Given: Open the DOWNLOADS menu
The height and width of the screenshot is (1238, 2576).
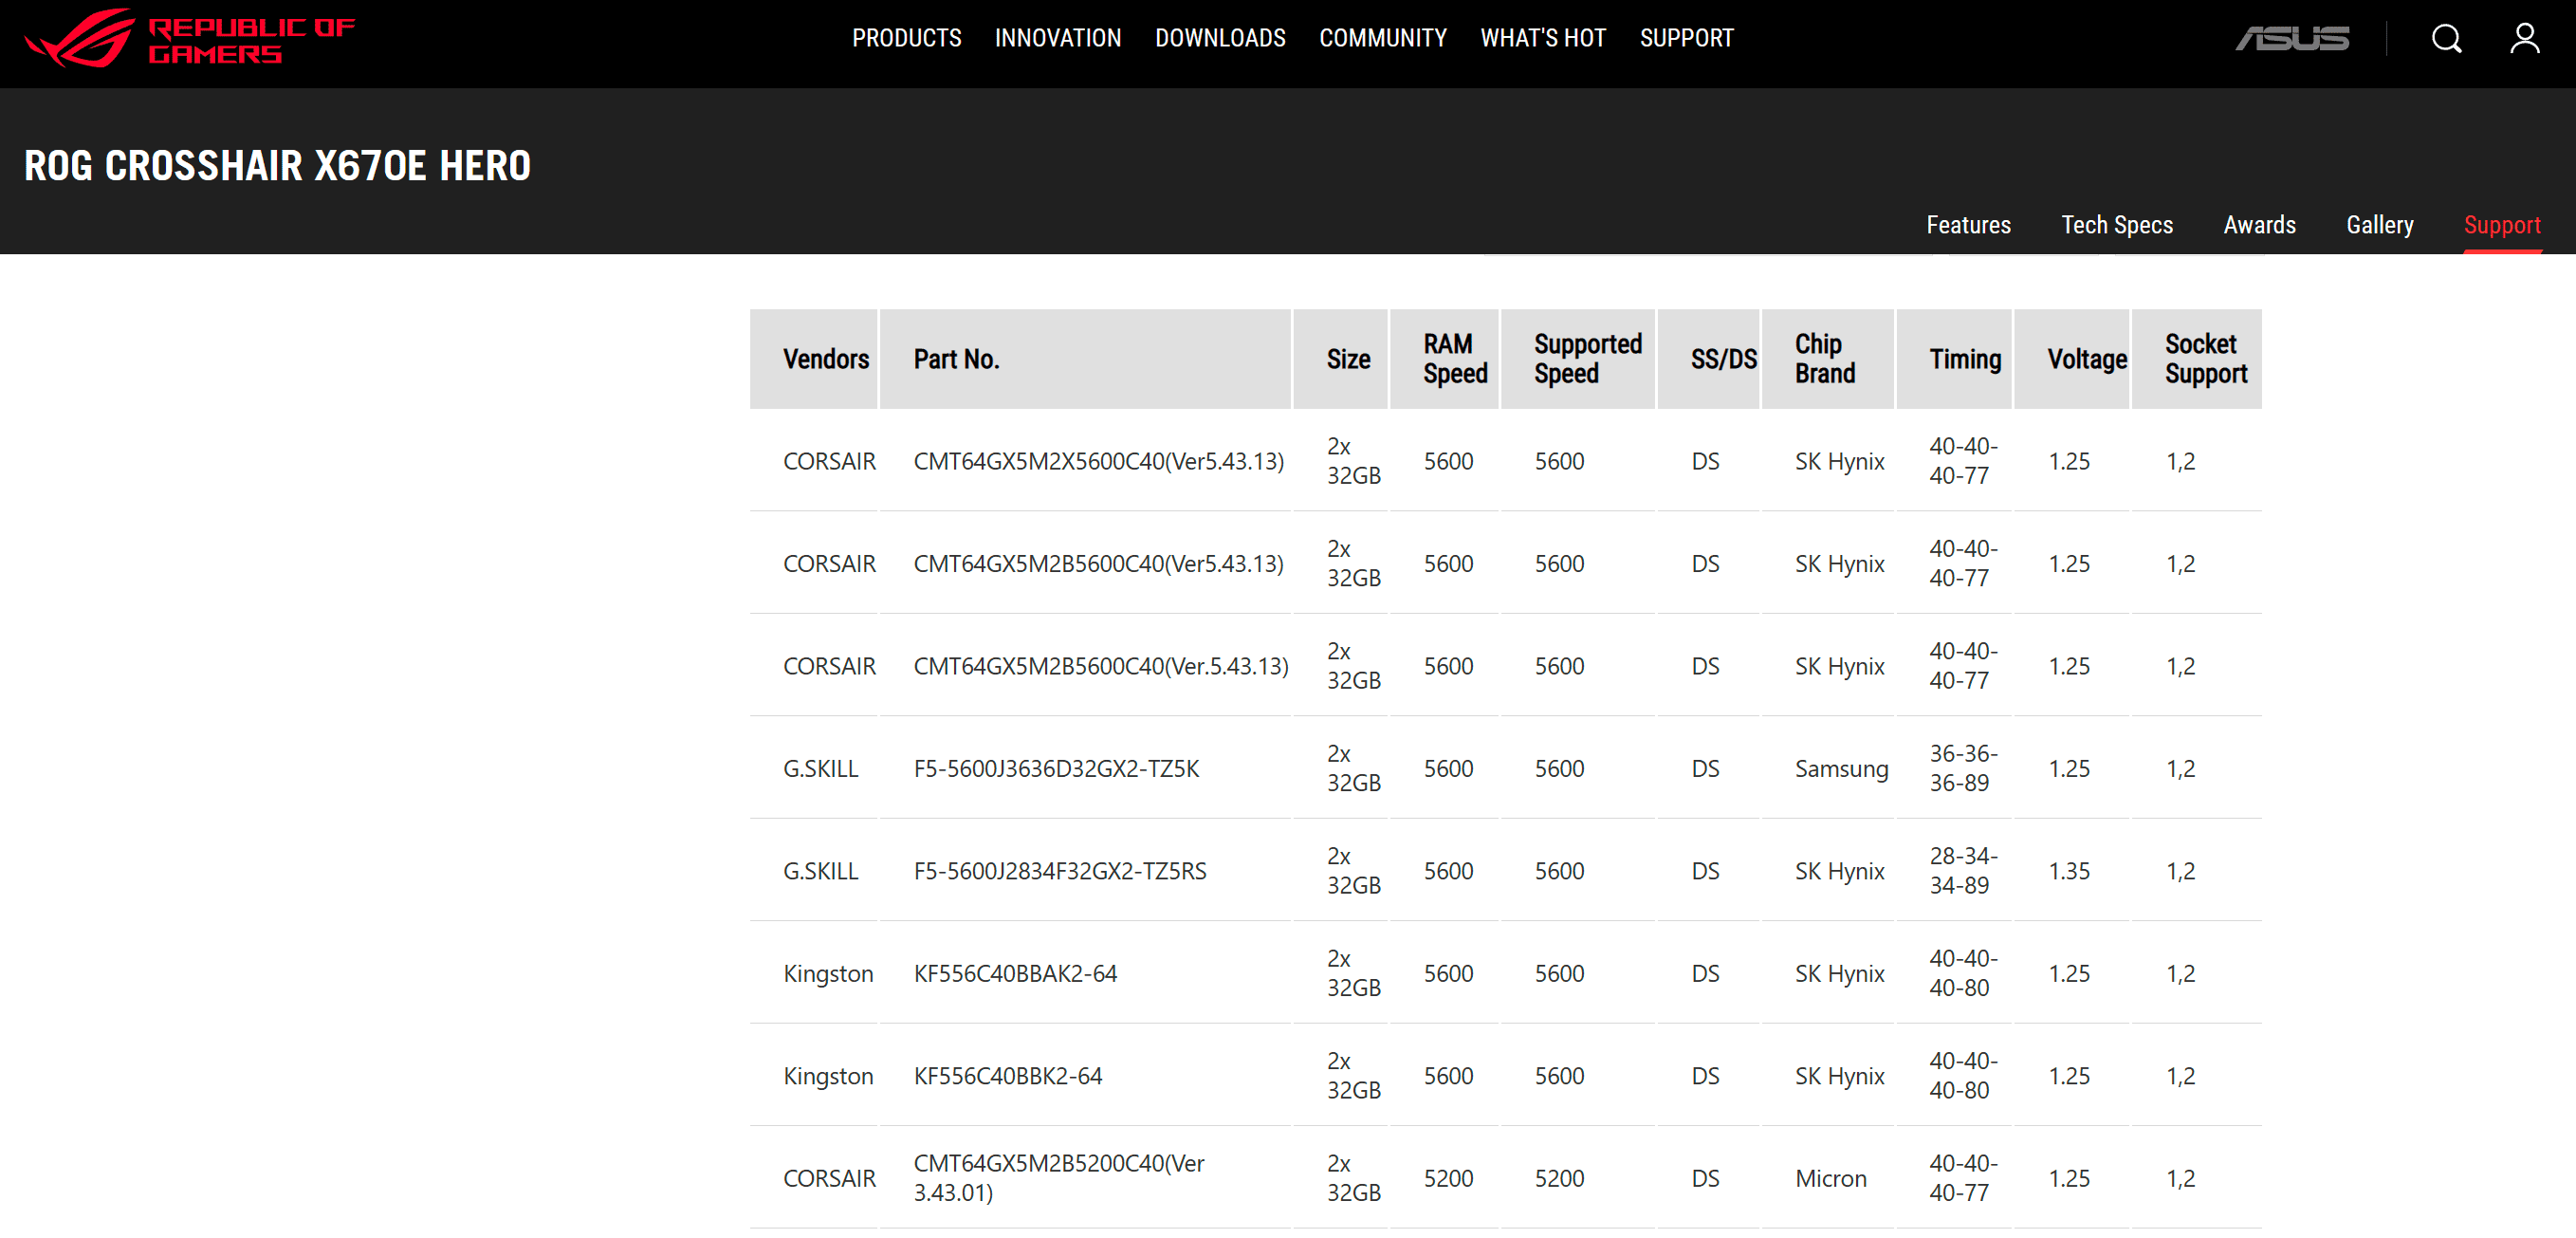Looking at the screenshot, I should [x=1220, y=38].
